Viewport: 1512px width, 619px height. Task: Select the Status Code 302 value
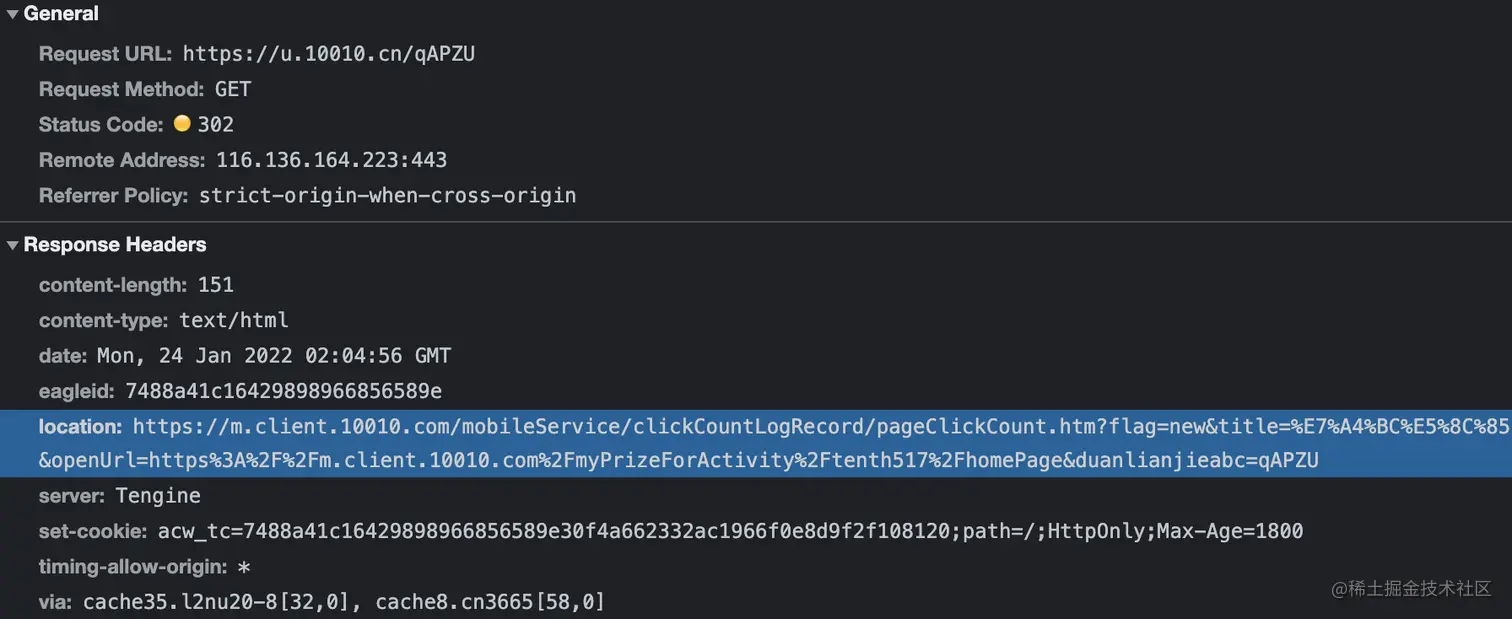point(216,125)
